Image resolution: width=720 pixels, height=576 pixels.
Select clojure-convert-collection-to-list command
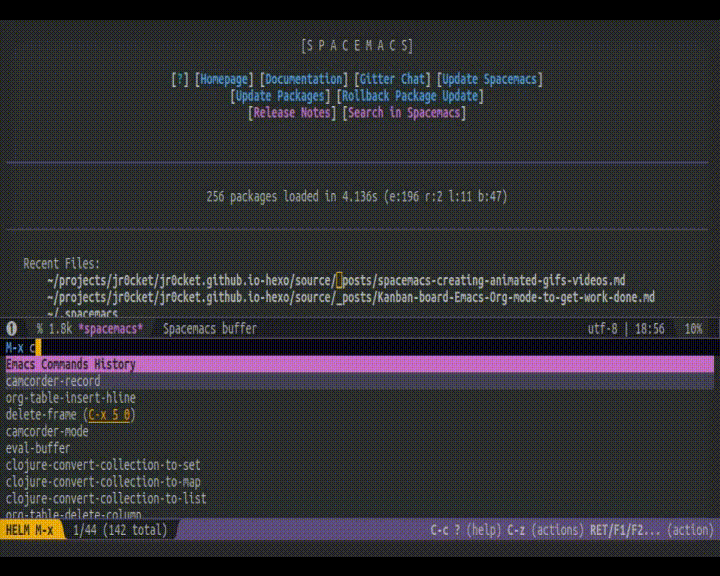pos(106,499)
